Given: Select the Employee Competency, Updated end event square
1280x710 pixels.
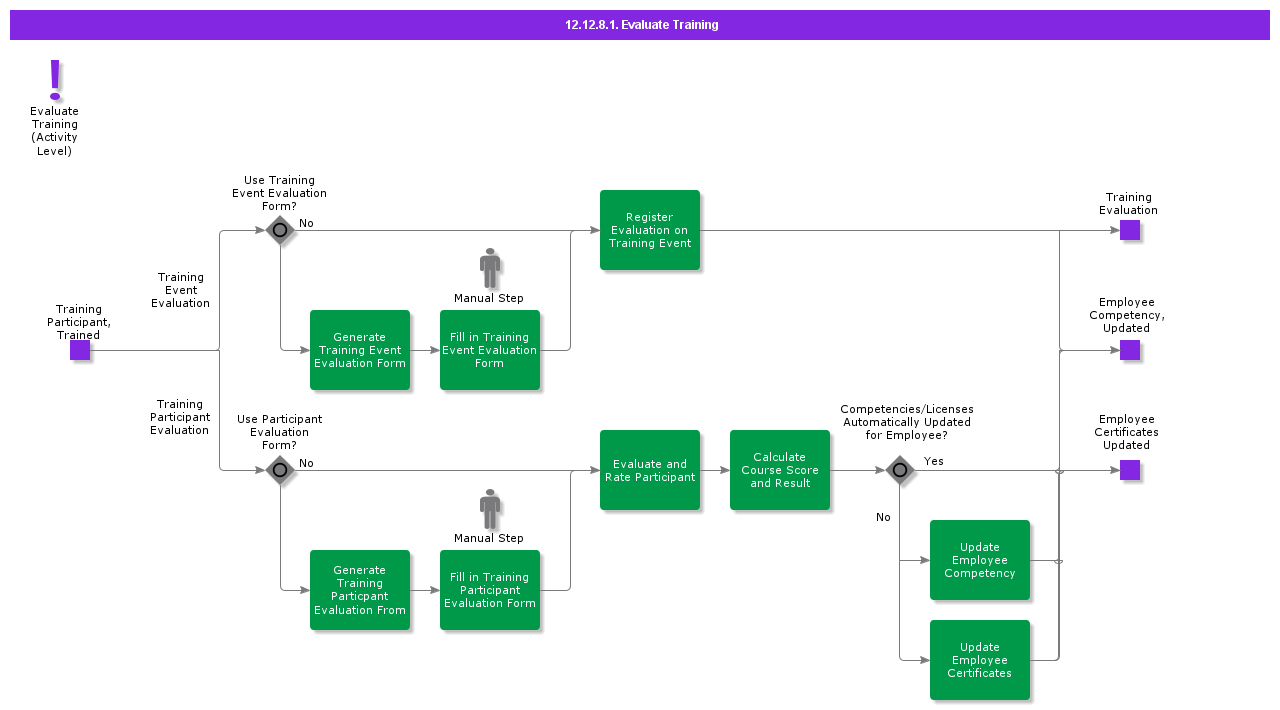Looking at the screenshot, I should (1130, 350).
